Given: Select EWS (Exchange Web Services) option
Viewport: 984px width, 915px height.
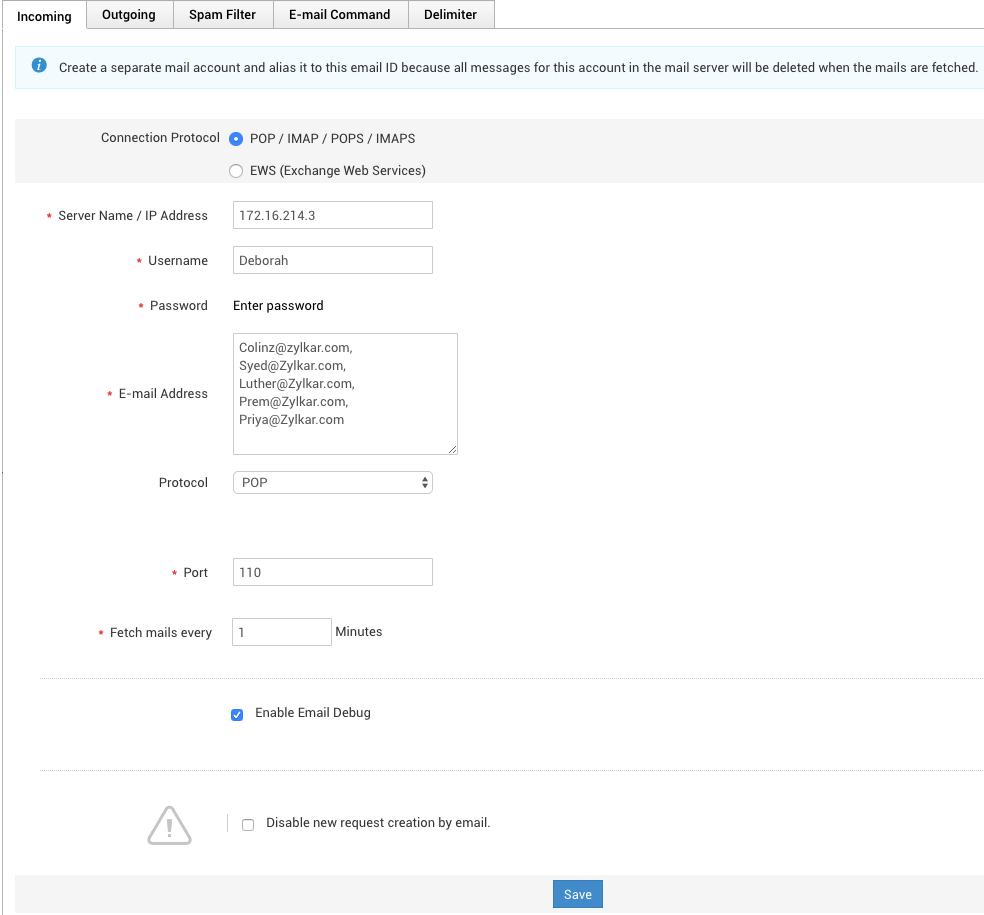Looking at the screenshot, I should 236,171.
